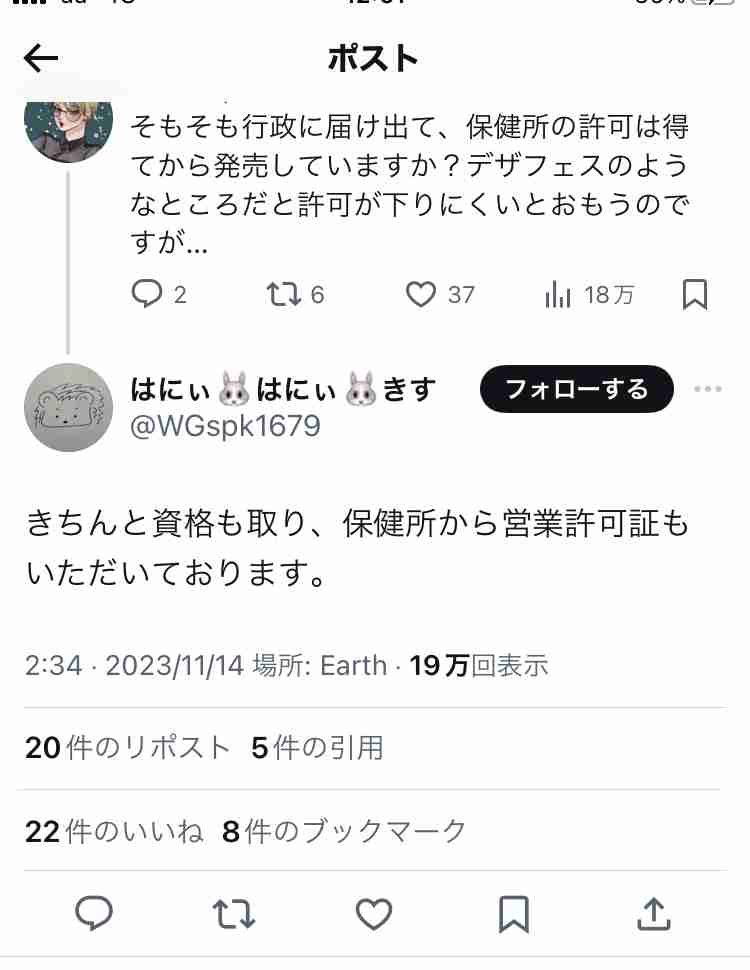Viewport: 750px width, 970px height.
Task: Open @WGspk1679 profile handle
Action: (x=225, y=426)
